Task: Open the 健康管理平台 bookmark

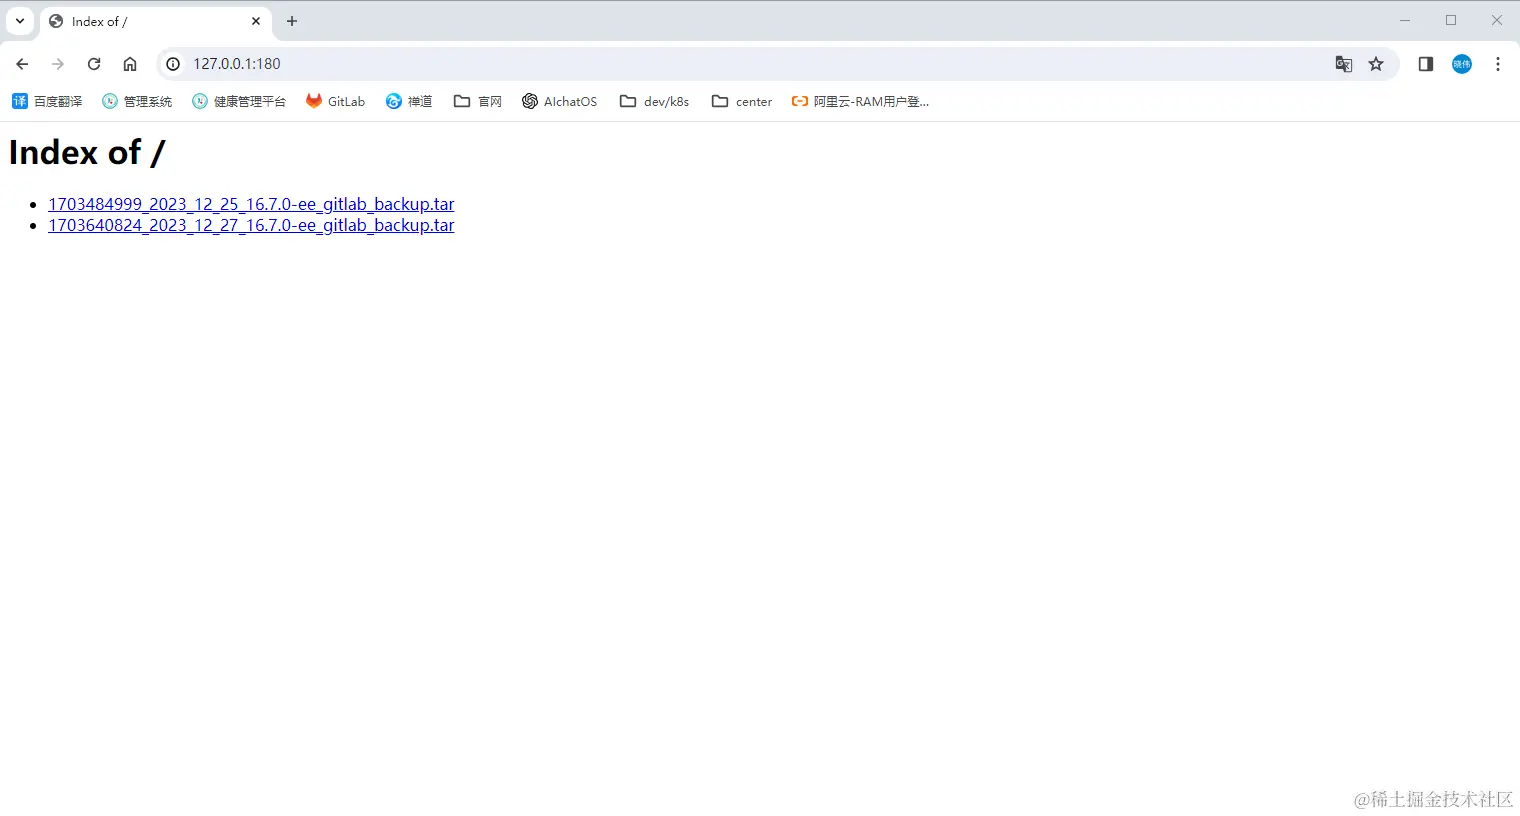Action: (x=239, y=101)
